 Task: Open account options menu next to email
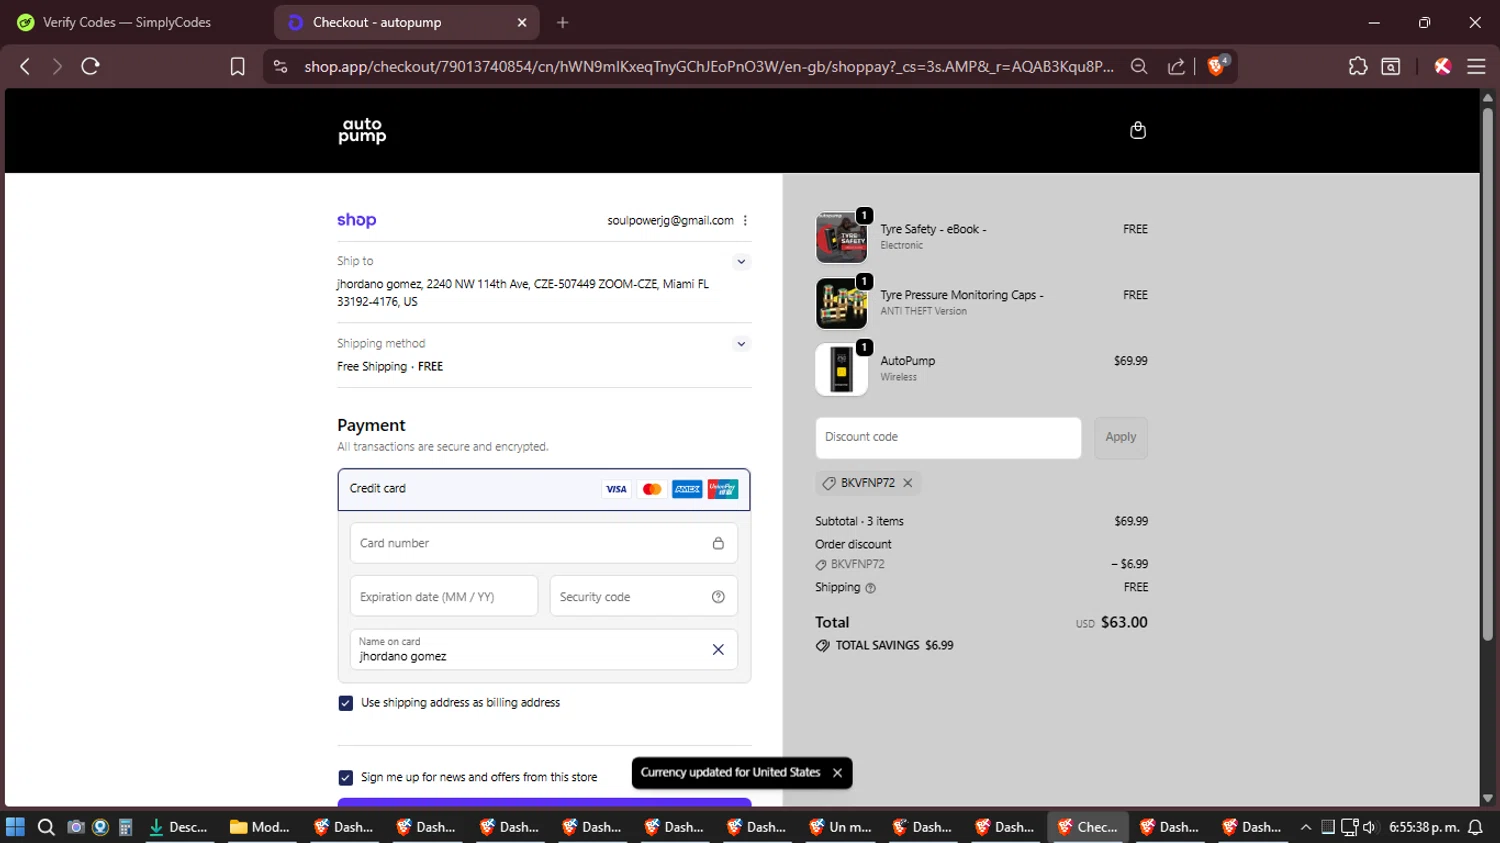(745, 221)
